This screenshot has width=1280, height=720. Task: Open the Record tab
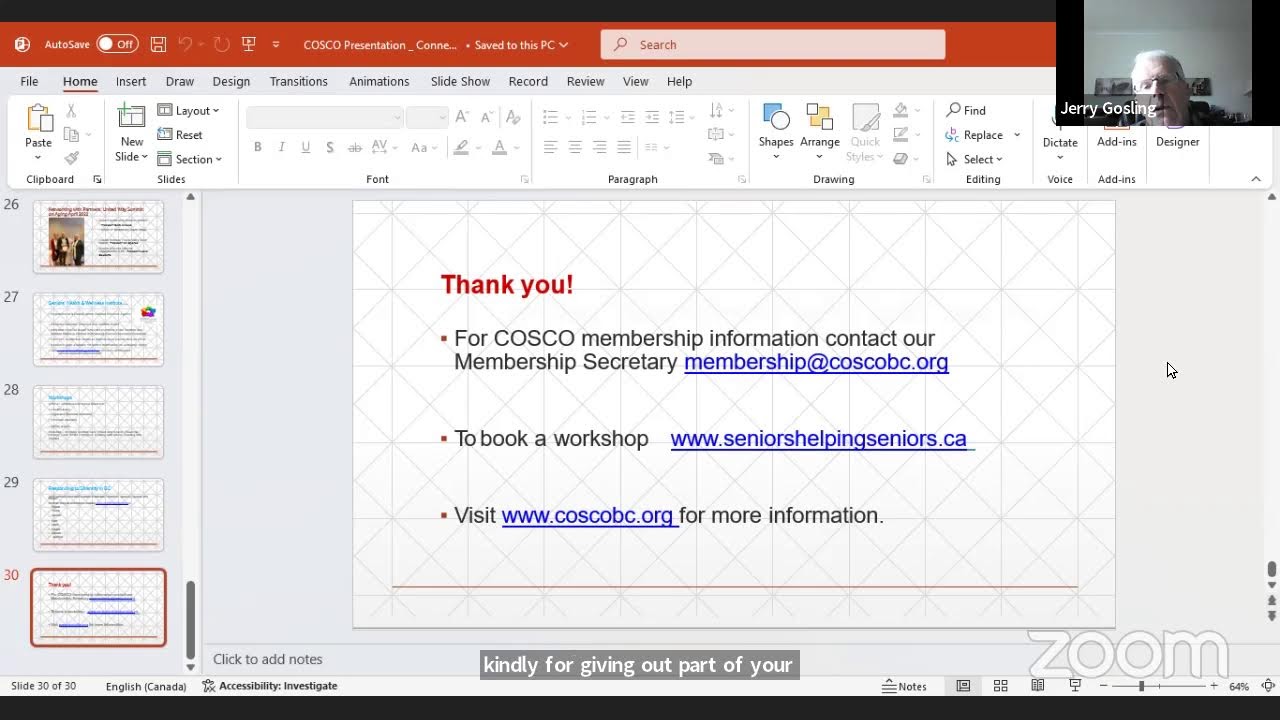tap(528, 81)
